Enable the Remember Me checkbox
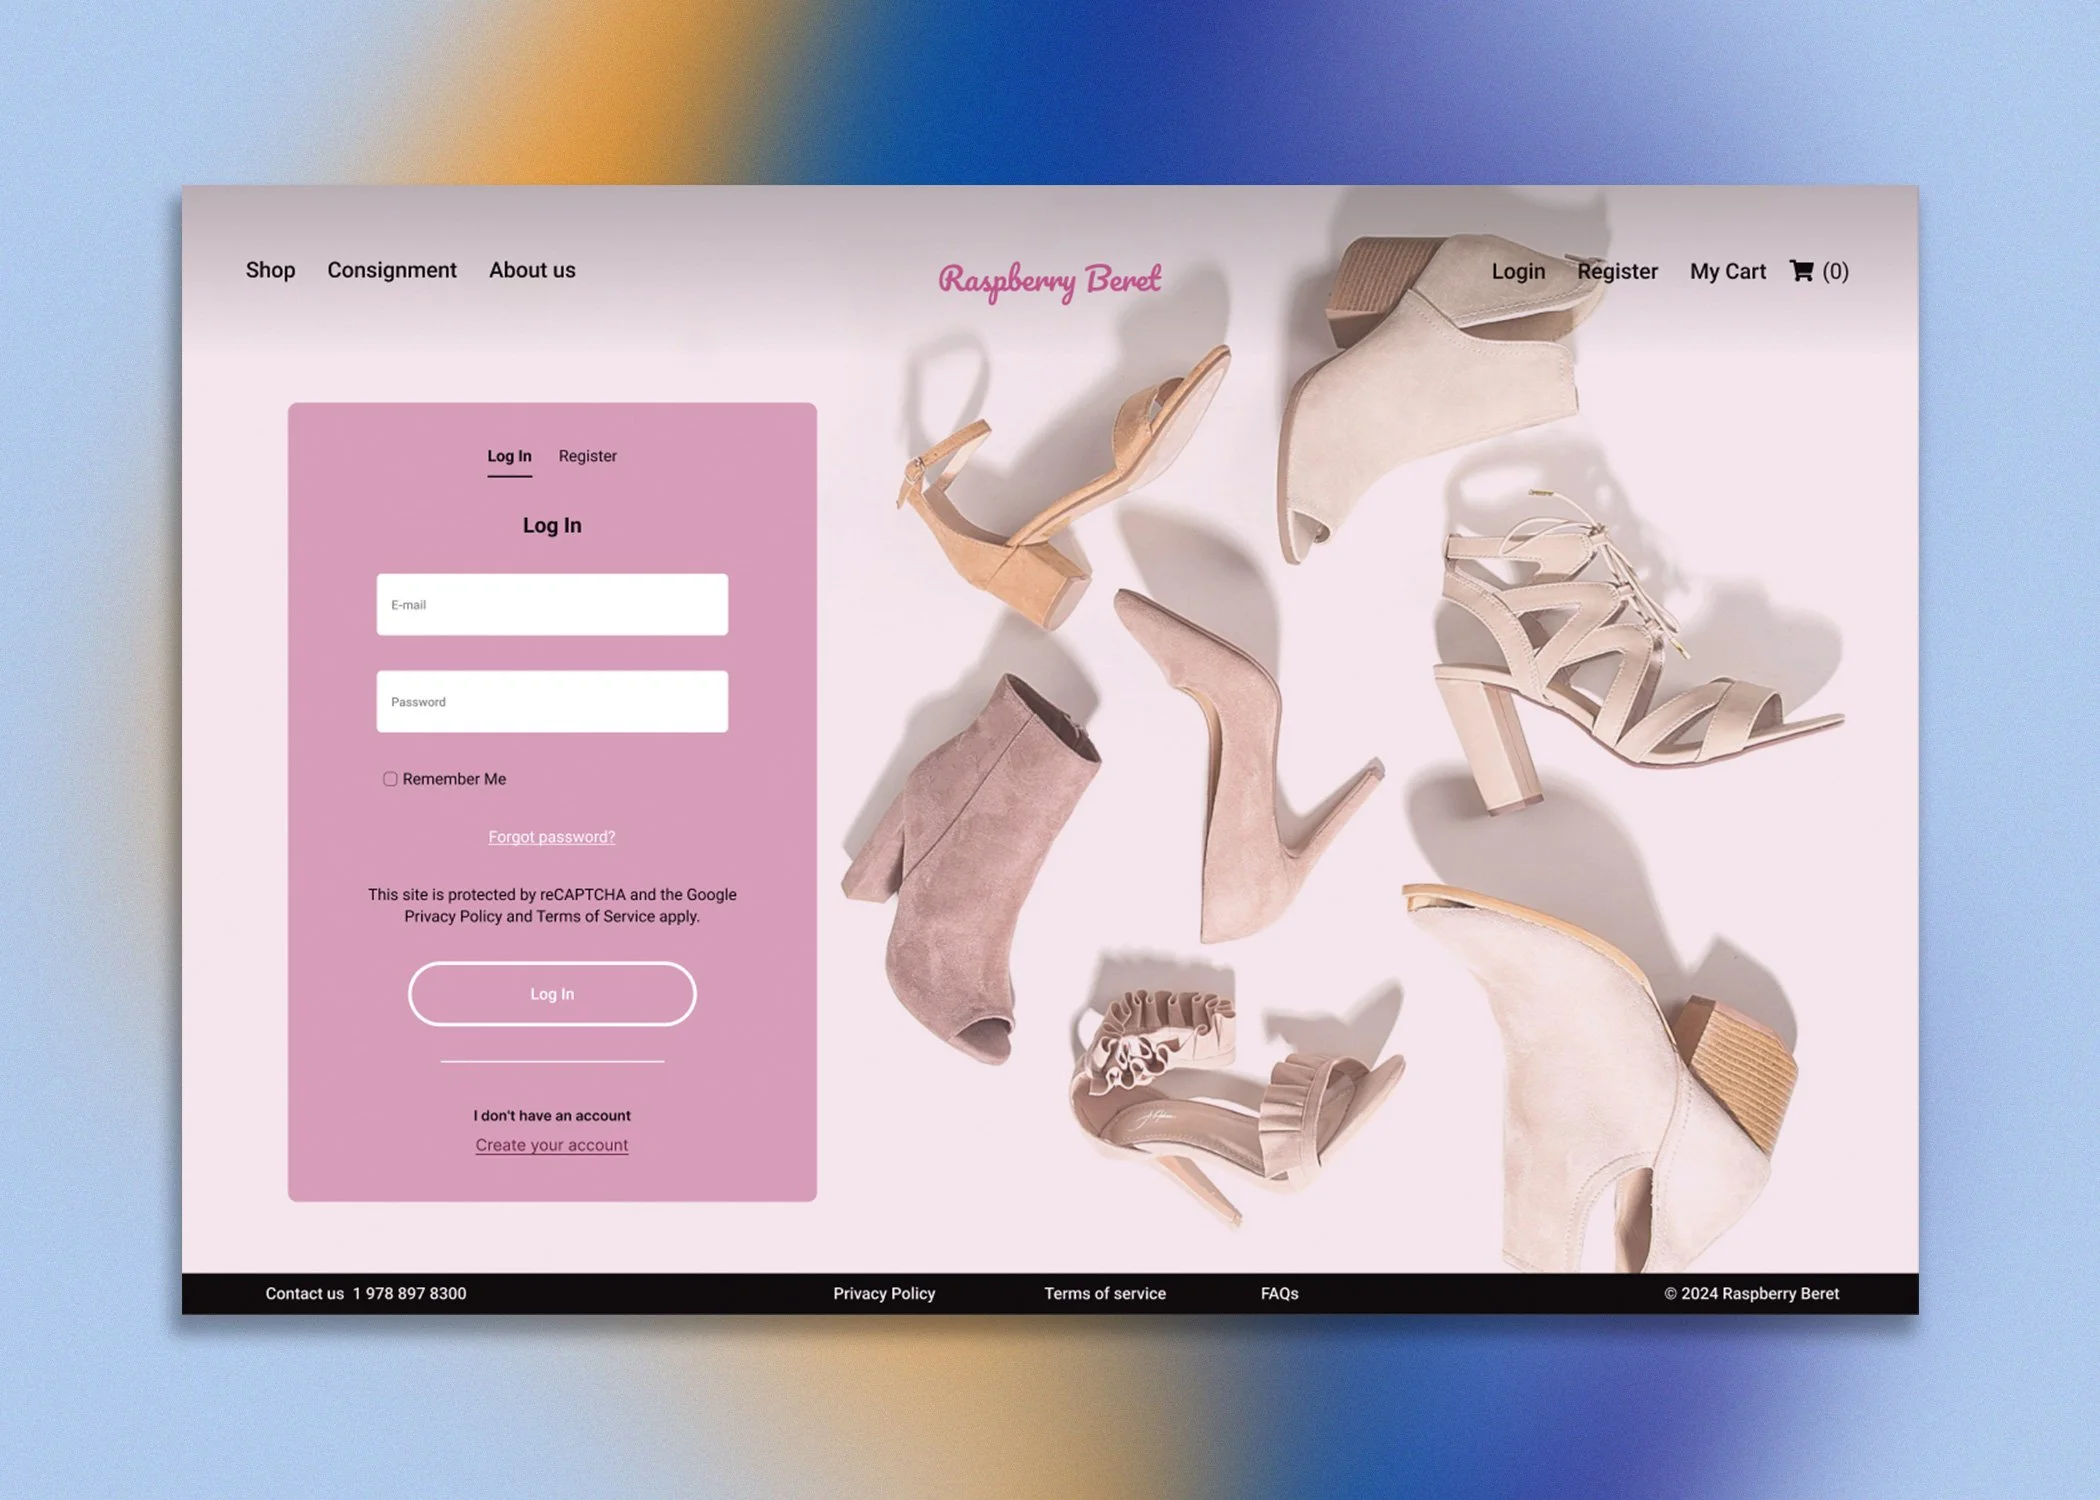This screenshot has height=1500, width=2100. (390, 778)
